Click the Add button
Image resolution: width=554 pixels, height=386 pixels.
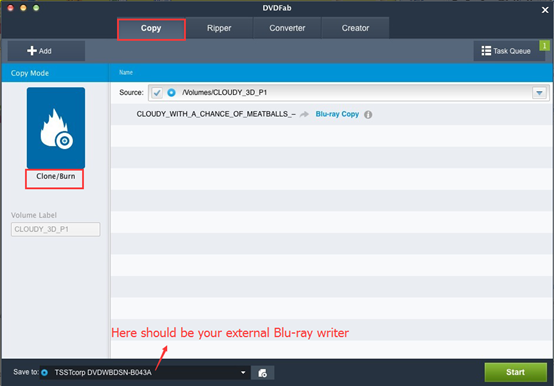point(46,51)
